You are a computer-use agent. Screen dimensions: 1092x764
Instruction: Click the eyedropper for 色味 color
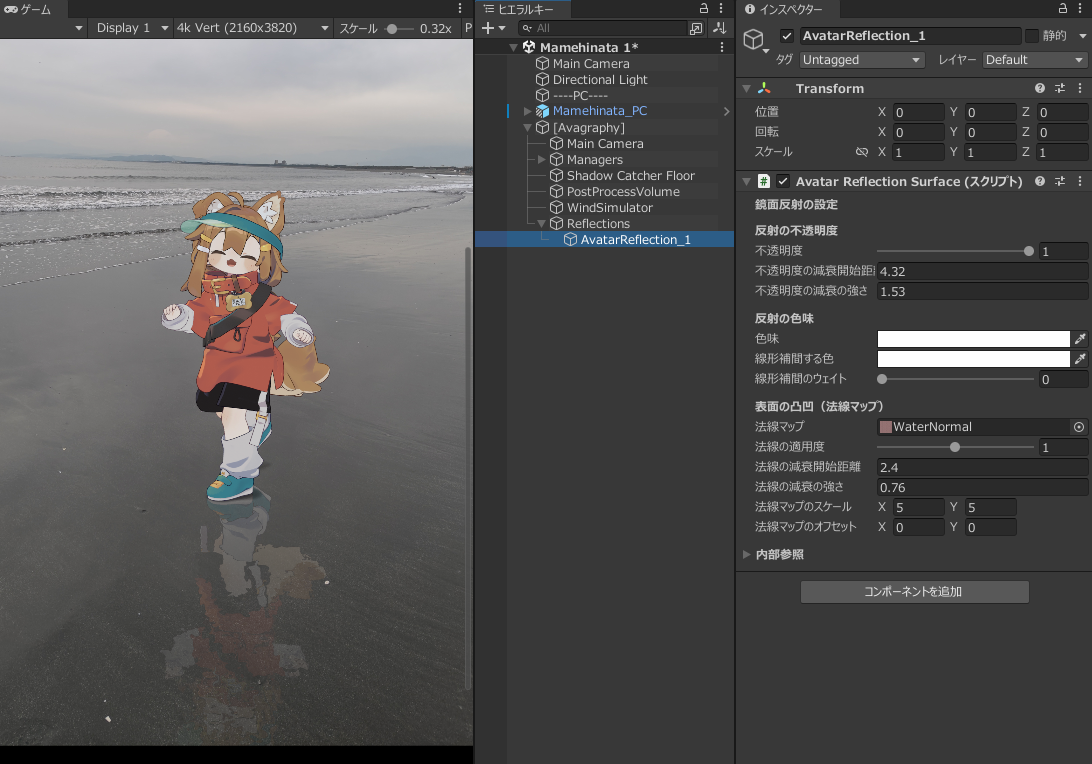[1080, 338]
